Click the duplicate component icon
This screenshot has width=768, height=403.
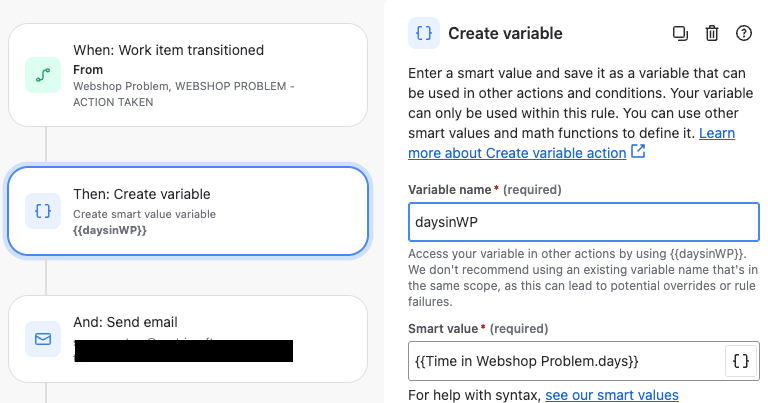(x=680, y=33)
